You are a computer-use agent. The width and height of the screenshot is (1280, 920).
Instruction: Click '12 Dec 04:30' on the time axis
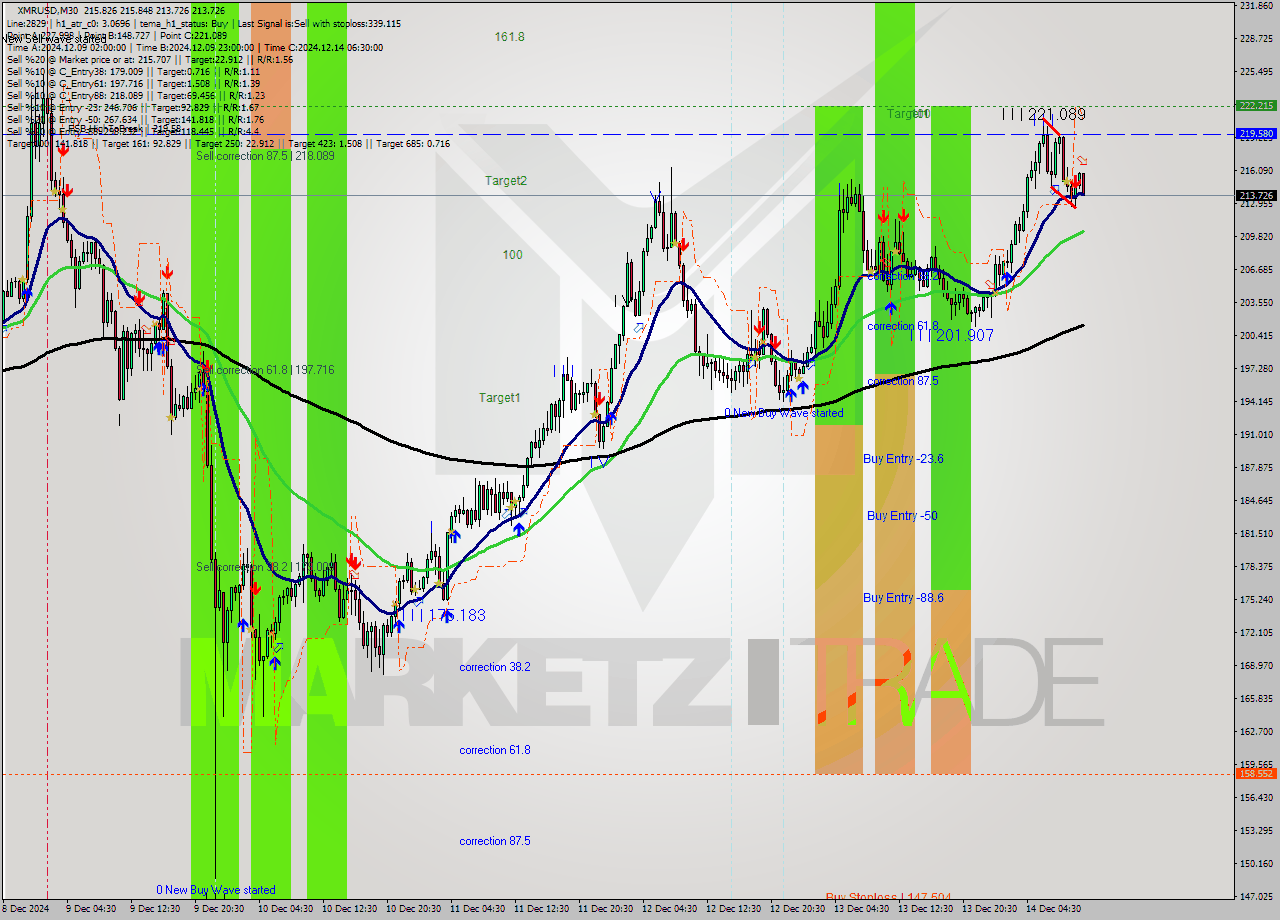(x=669, y=909)
